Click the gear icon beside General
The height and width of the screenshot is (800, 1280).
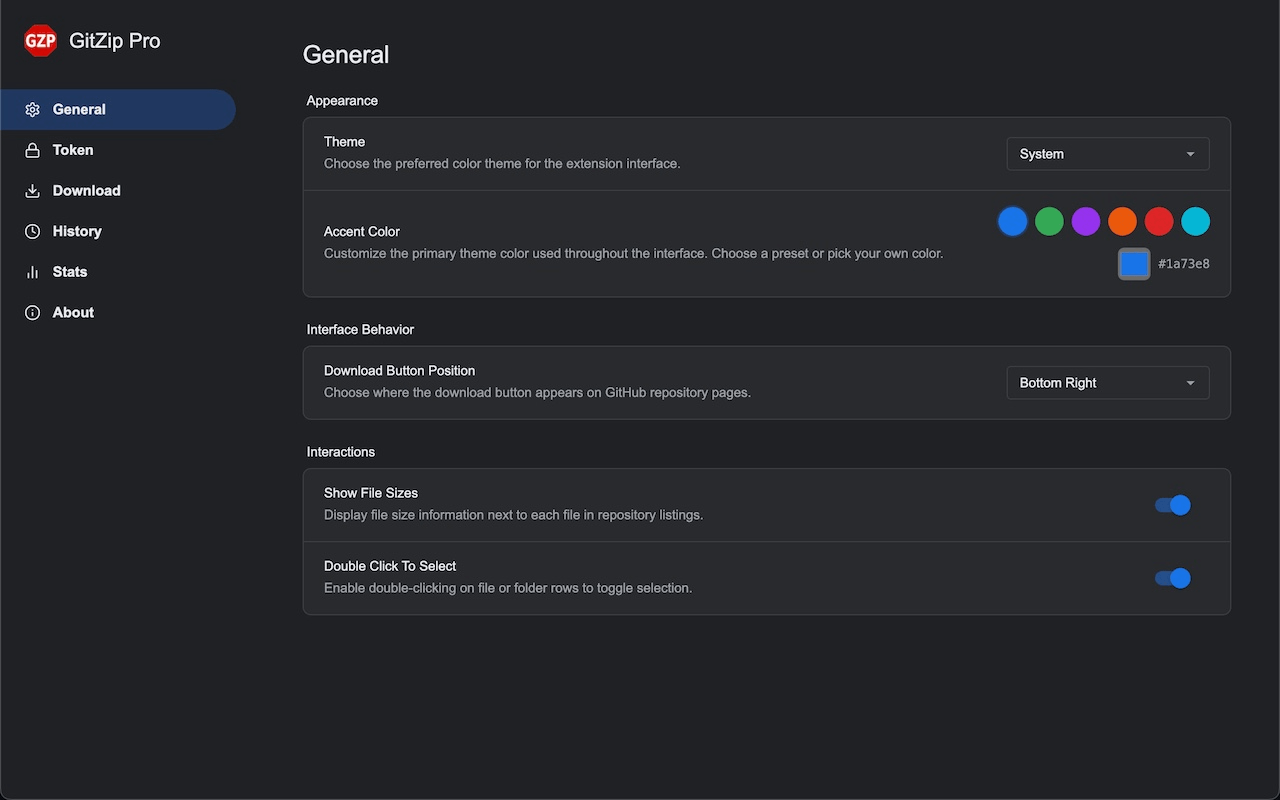[x=33, y=110]
